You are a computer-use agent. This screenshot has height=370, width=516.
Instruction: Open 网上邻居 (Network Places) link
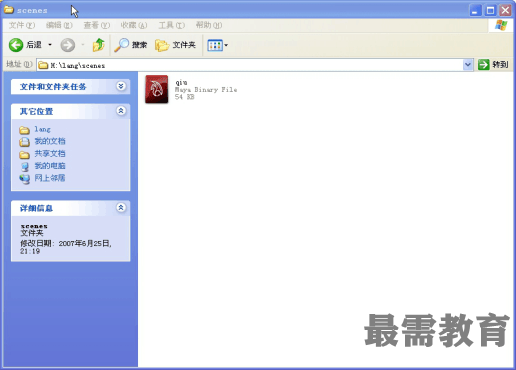50,178
